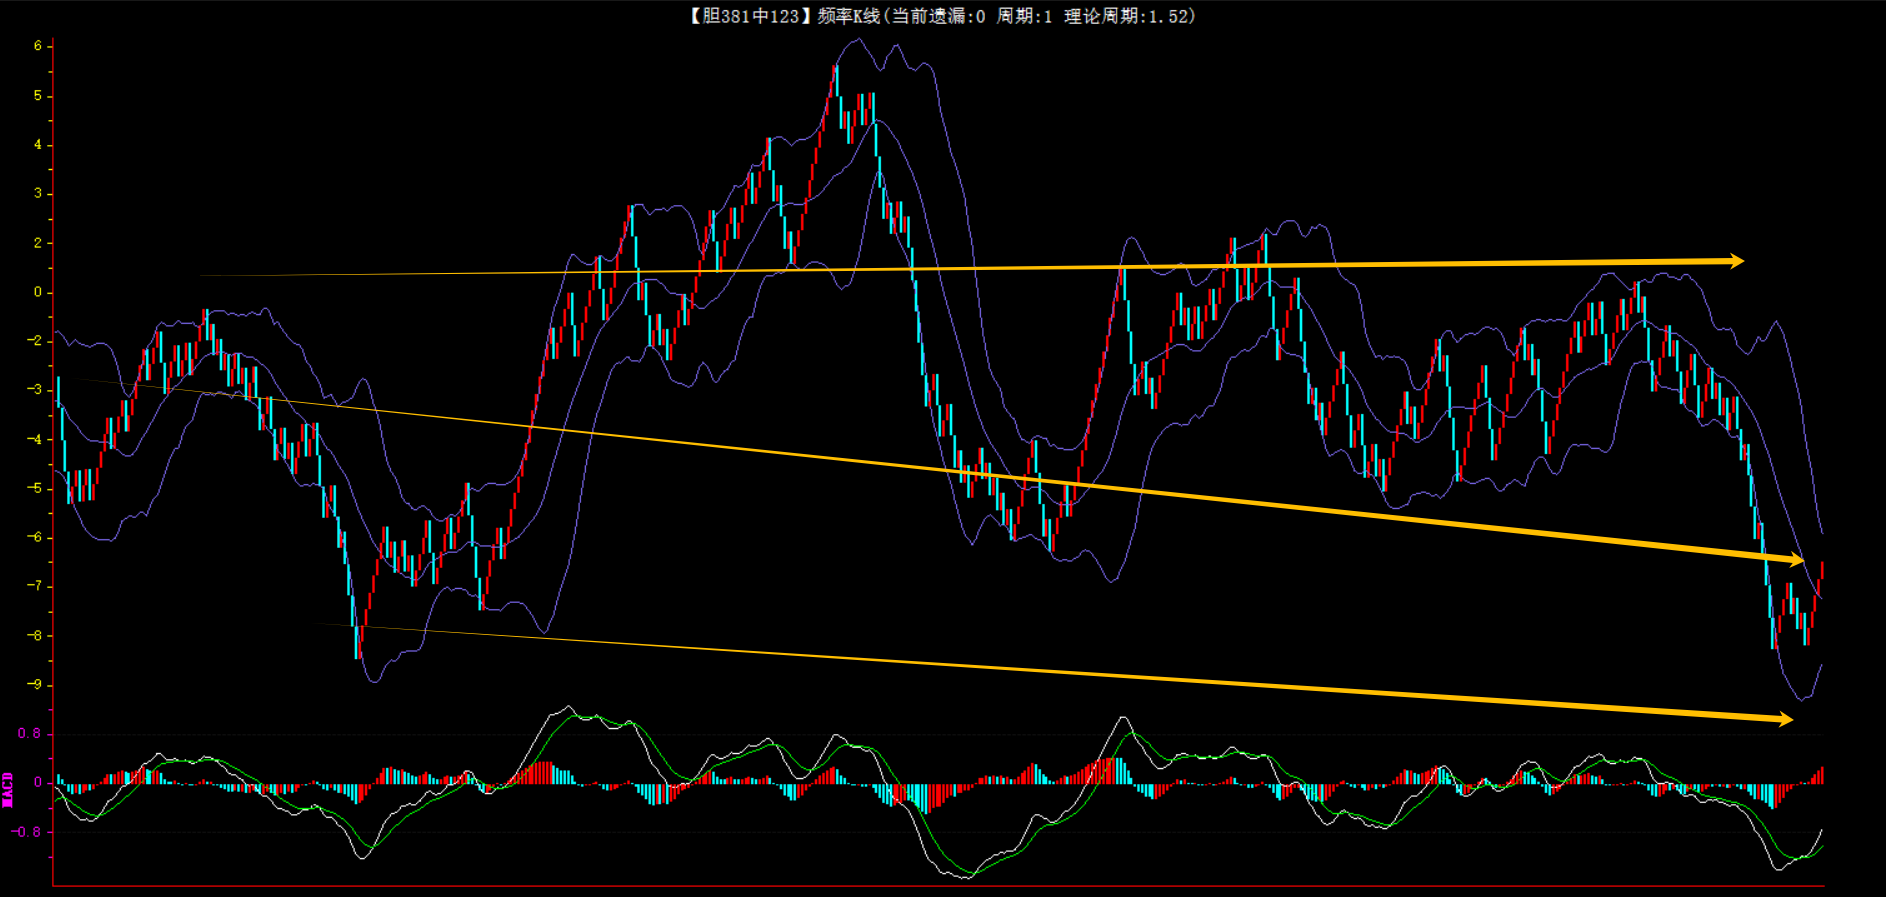The image size is (1886, 897).
Task: Click the magenta MACD label
Action: coord(8,788)
